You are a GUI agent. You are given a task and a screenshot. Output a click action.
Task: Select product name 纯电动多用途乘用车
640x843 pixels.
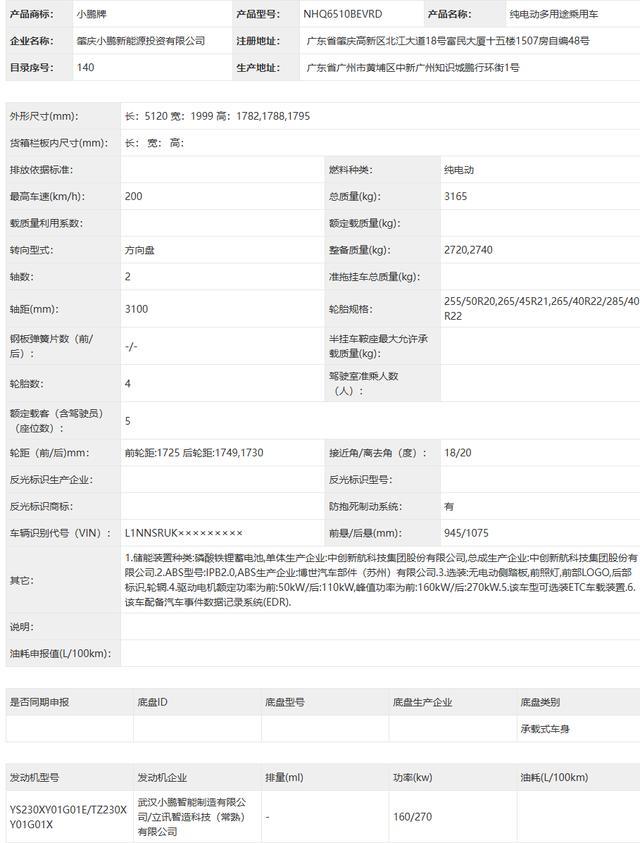(x=553, y=14)
